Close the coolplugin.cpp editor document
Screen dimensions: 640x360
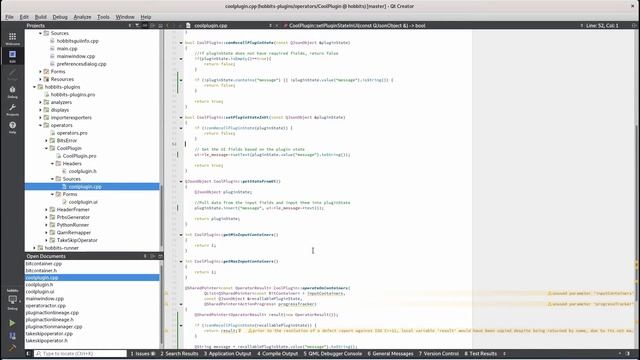pos(277,25)
